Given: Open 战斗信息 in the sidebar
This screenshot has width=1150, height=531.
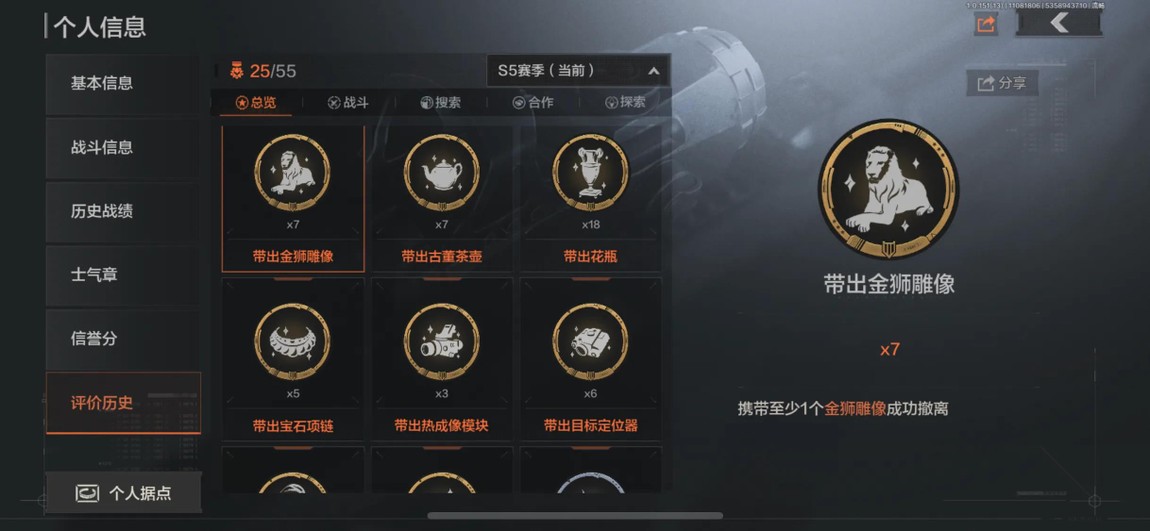Looking at the screenshot, I should click(x=122, y=147).
